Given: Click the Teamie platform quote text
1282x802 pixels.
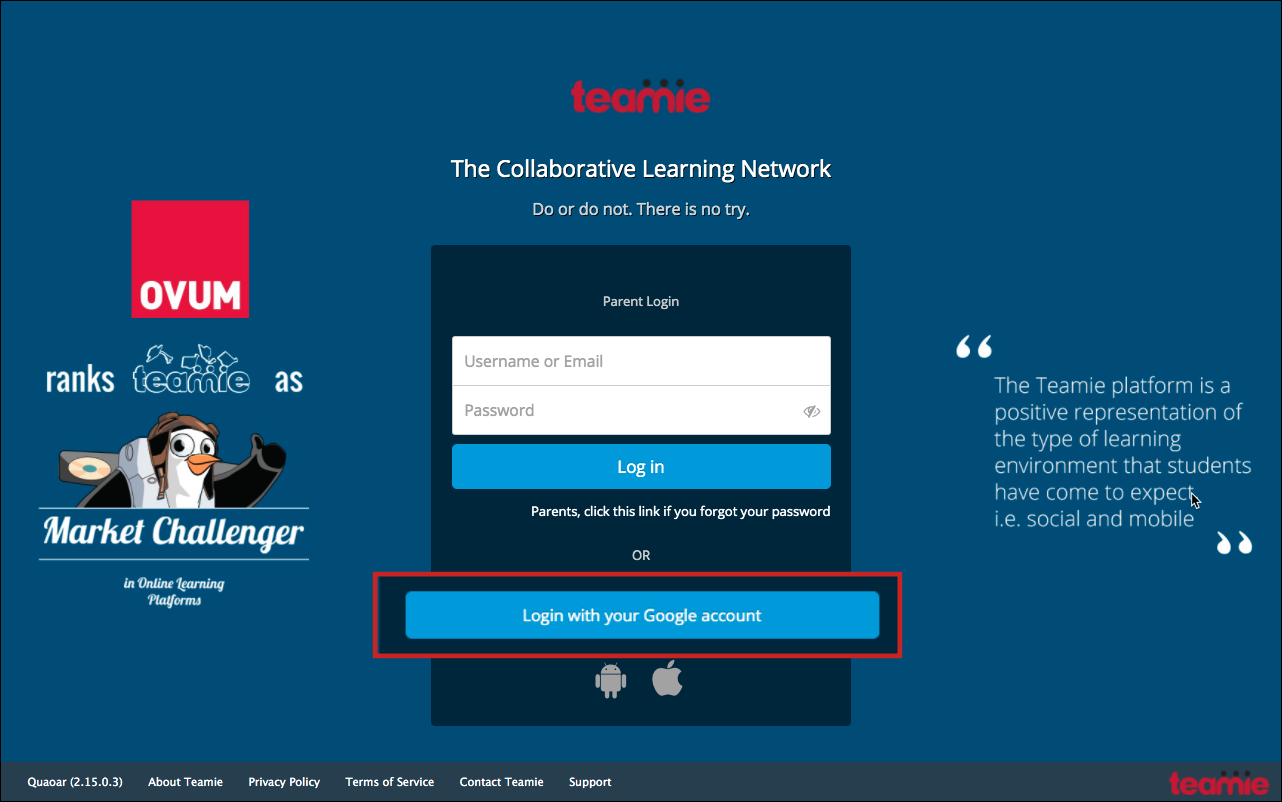Looking at the screenshot, I should (x=1122, y=452).
